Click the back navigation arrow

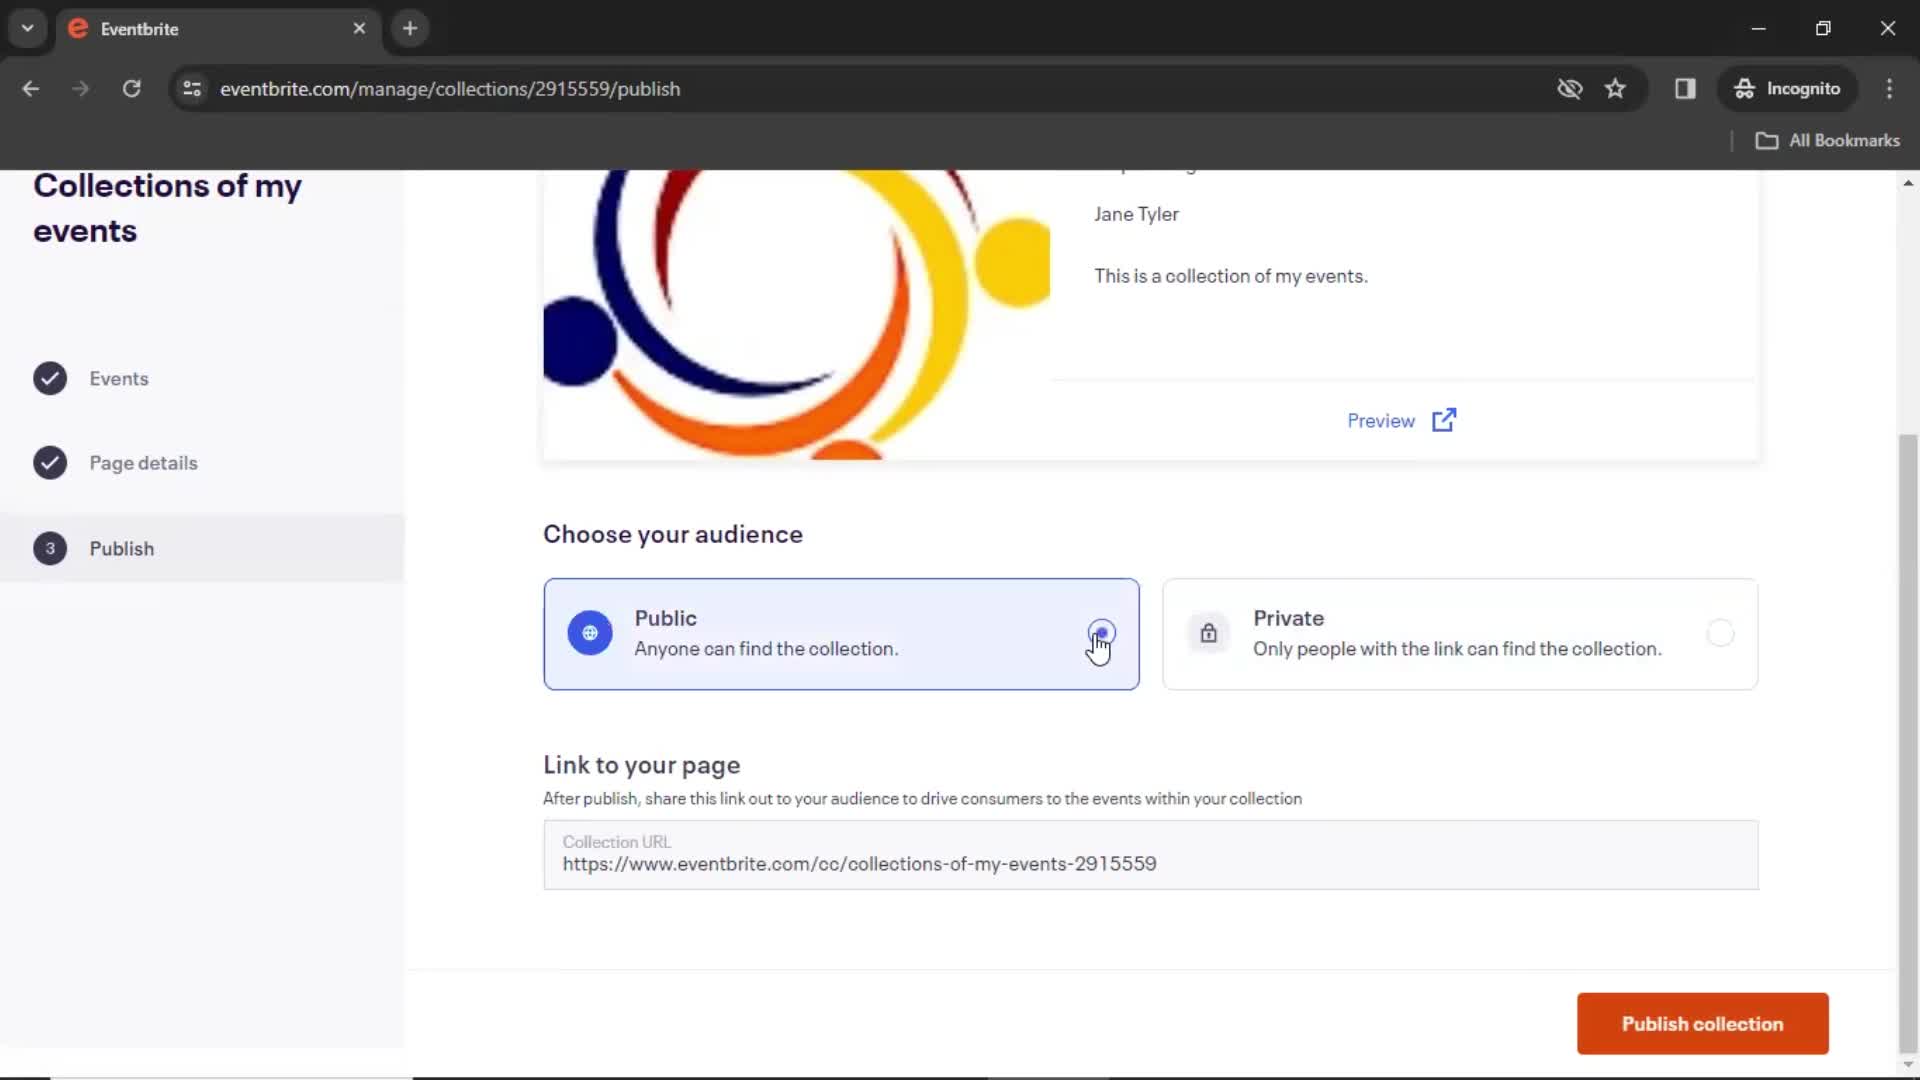point(30,88)
